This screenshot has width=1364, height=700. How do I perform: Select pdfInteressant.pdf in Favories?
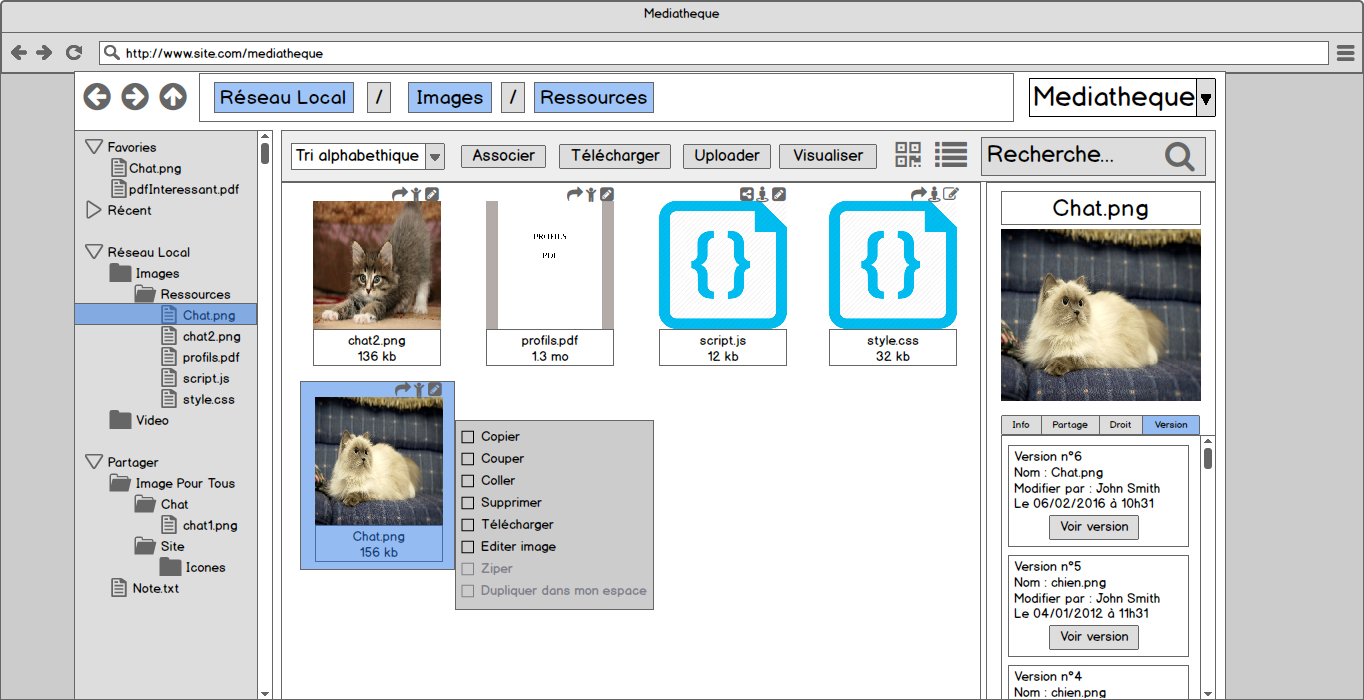(x=175, y=189)
